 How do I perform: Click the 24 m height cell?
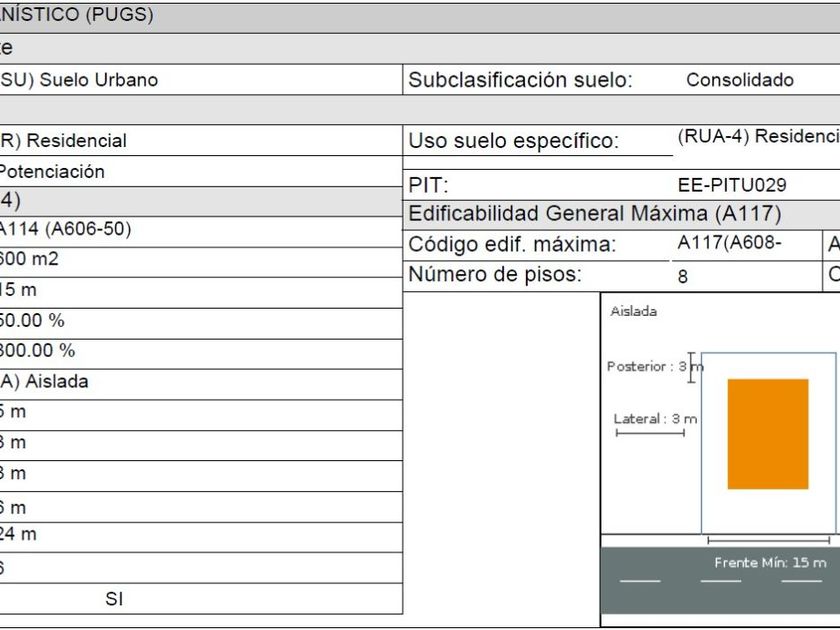[18, 534]
